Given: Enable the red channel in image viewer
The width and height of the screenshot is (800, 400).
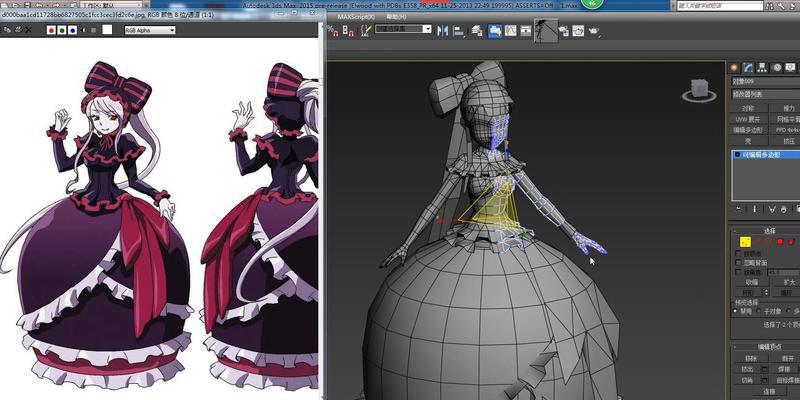Looking at the screenshot, I should 51,30.
